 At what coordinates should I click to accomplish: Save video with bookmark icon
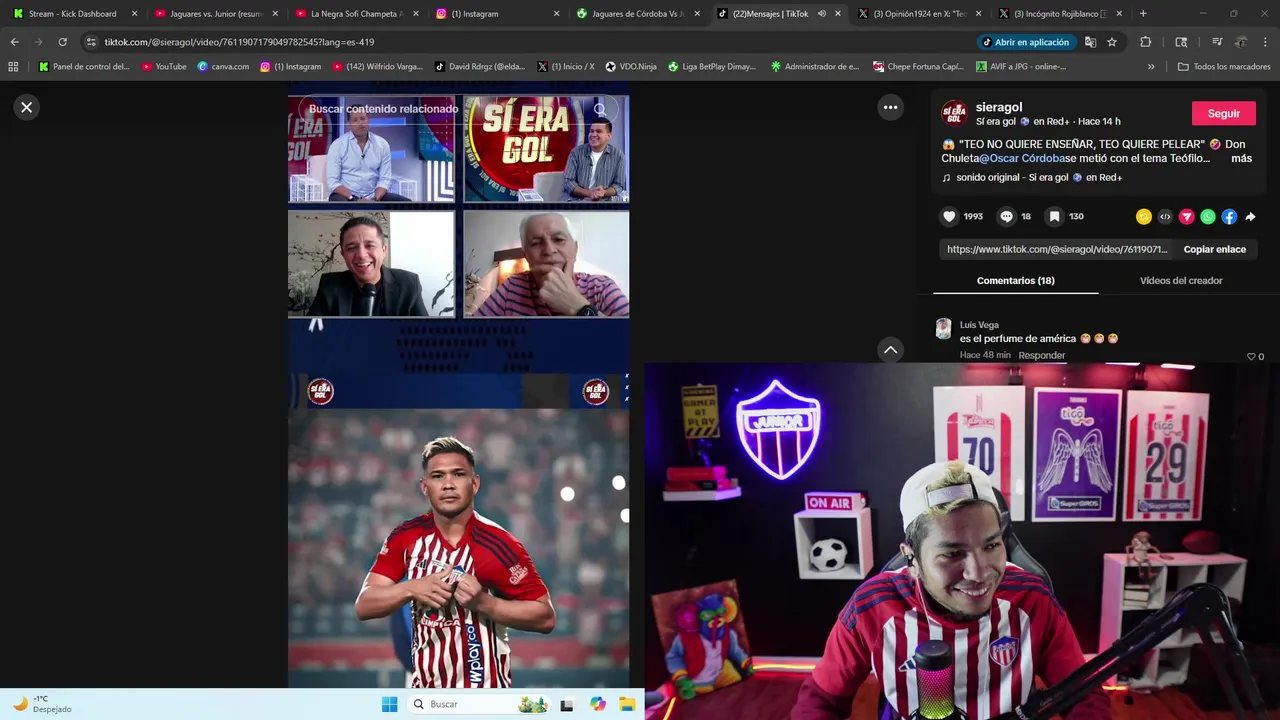1054,216
